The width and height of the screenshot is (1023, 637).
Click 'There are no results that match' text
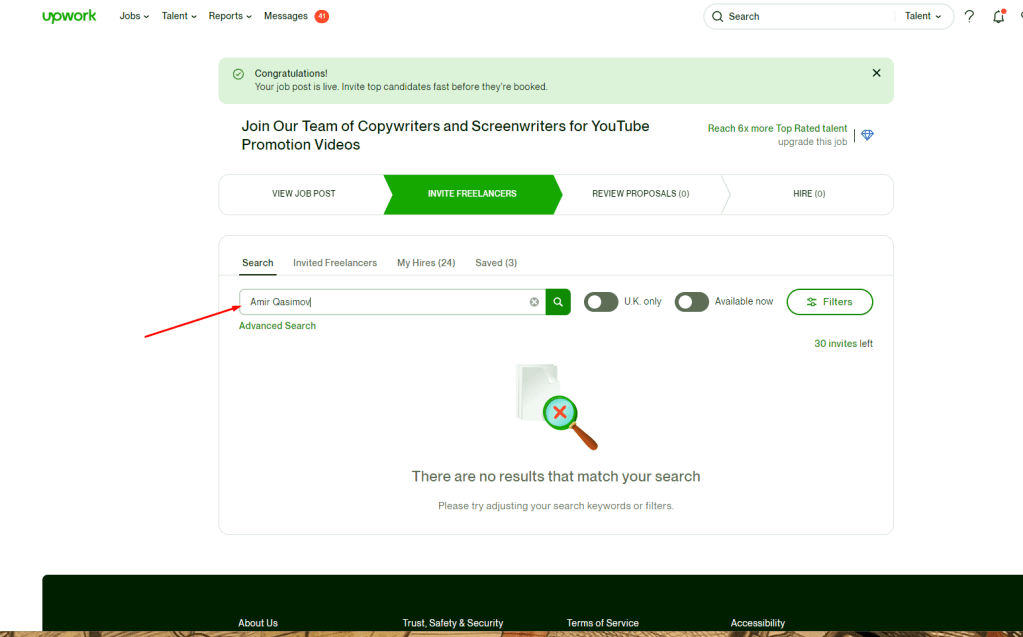(556, 476)
